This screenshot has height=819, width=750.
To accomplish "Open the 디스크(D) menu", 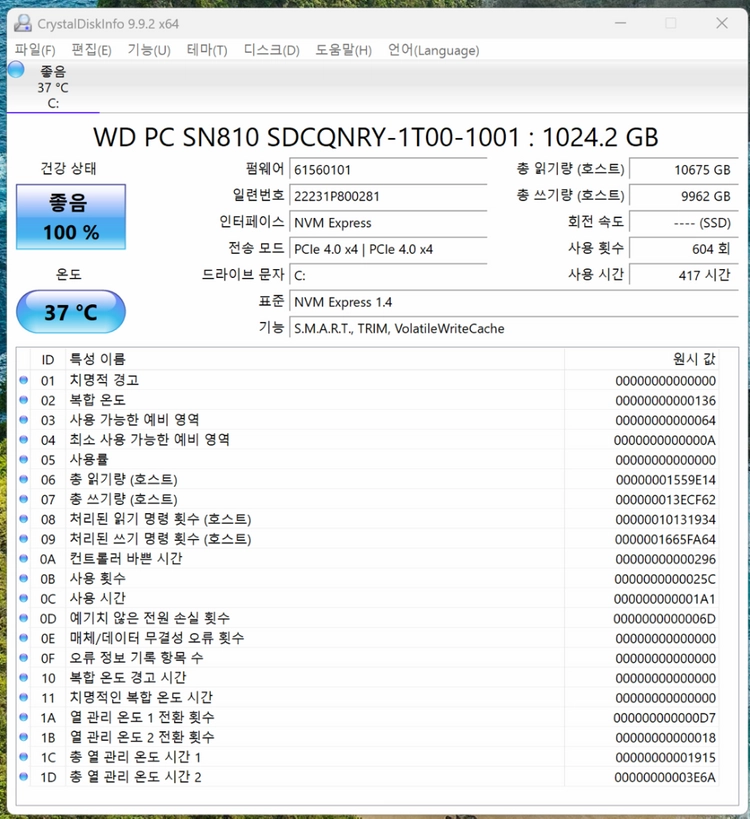I will pyautogui.click(x=272, y=50).
